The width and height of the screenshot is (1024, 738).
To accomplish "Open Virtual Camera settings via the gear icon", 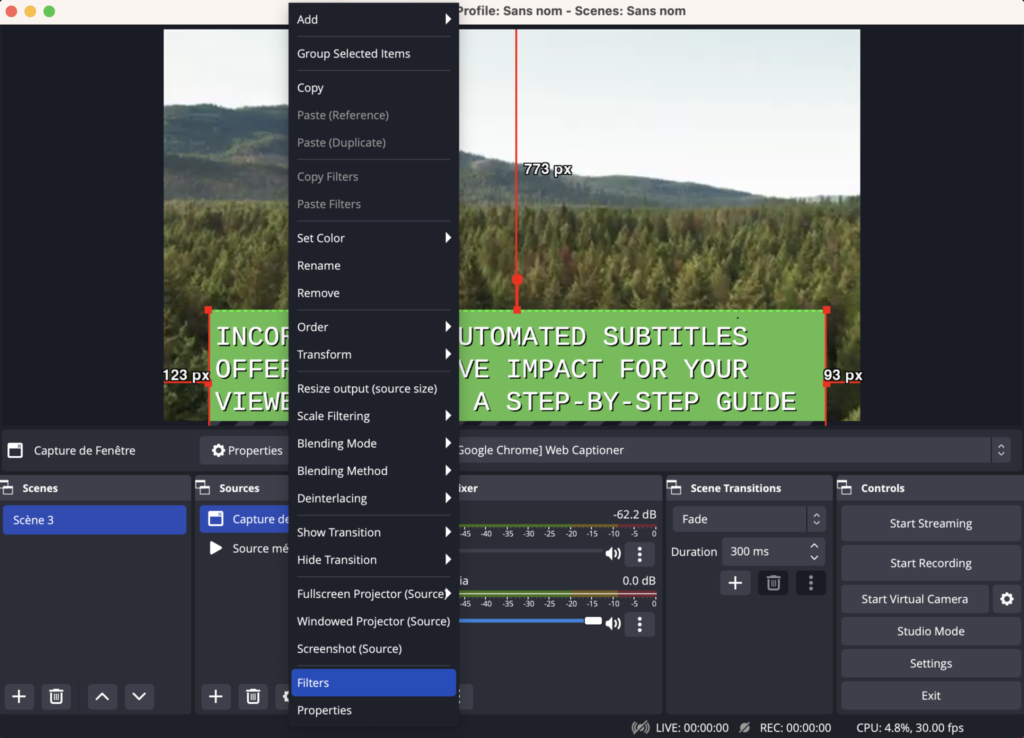I will (1006, 598).
